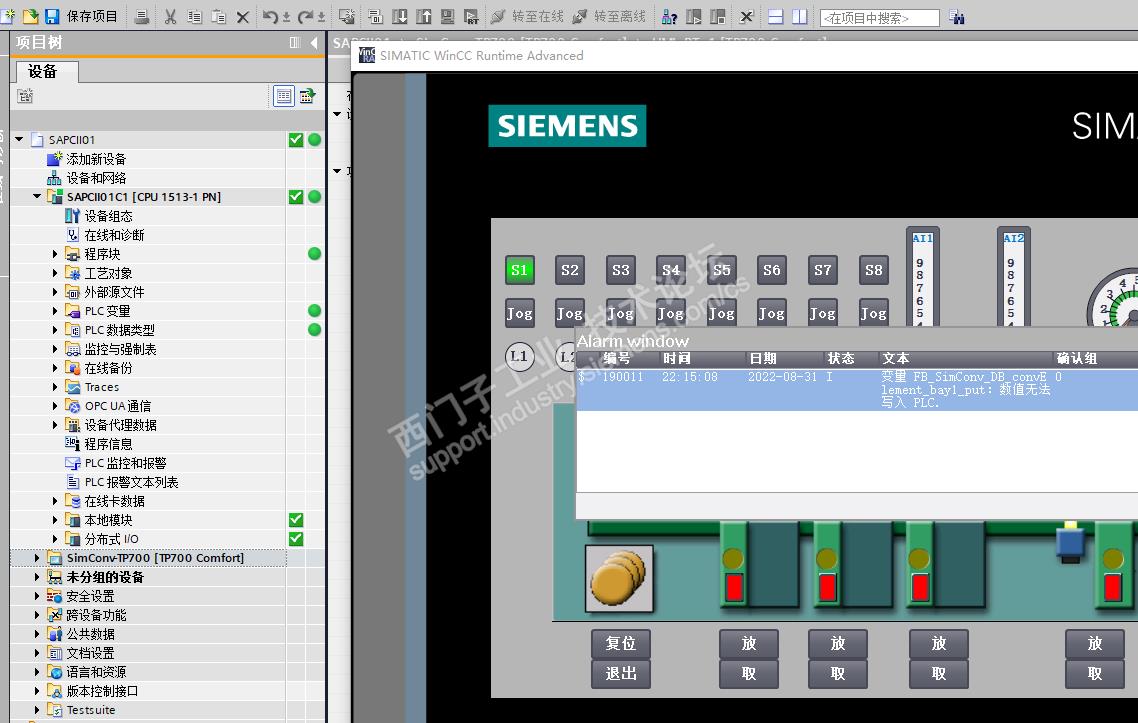Click the stop CPU icon
Viewport: 1138px width, 723px height.
tap(718, 16)
